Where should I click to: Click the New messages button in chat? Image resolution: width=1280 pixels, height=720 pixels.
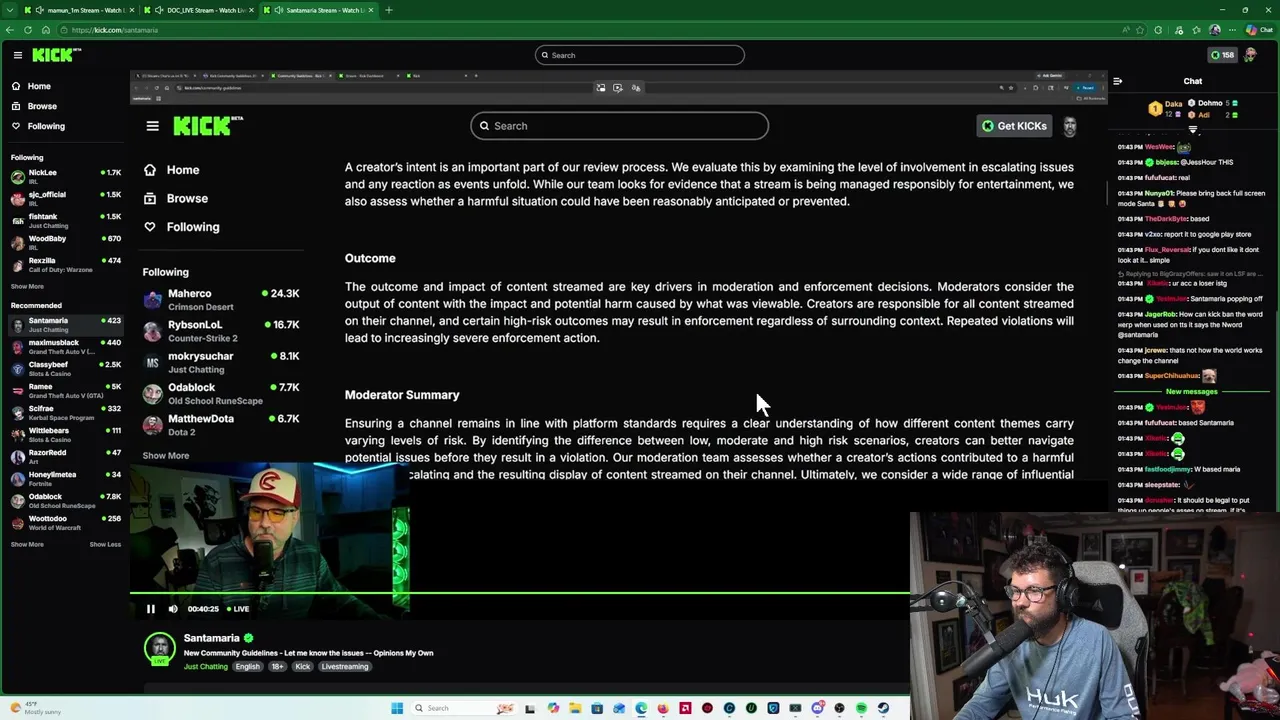coord(1192,392)
